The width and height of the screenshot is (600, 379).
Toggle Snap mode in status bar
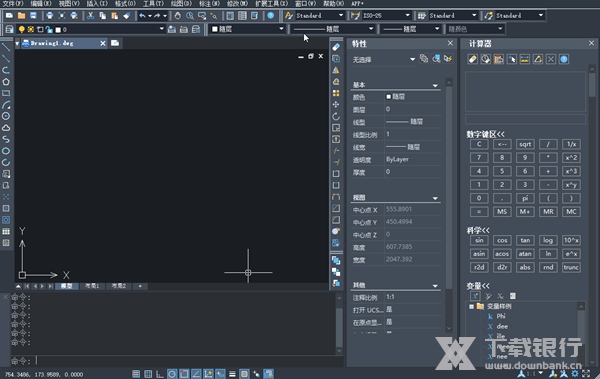136,374
